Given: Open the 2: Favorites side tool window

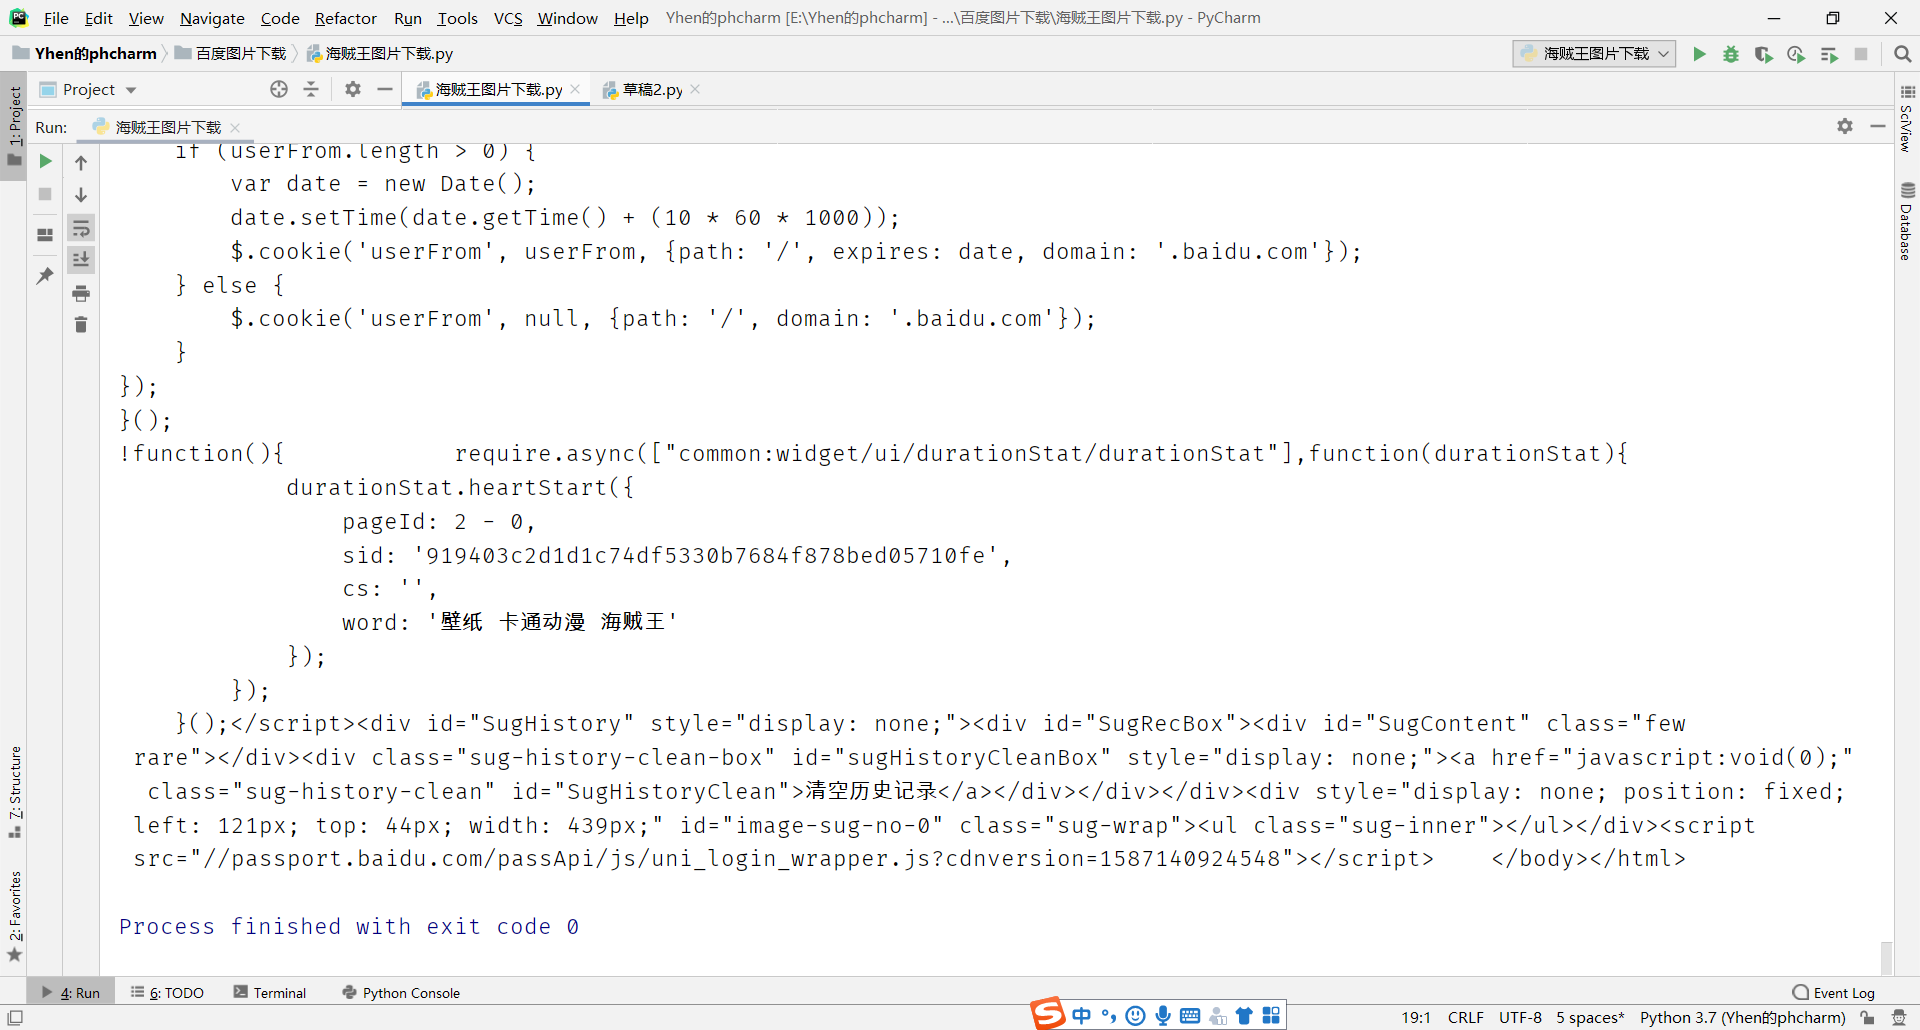Looking at the screenshot, I should 14,916.
